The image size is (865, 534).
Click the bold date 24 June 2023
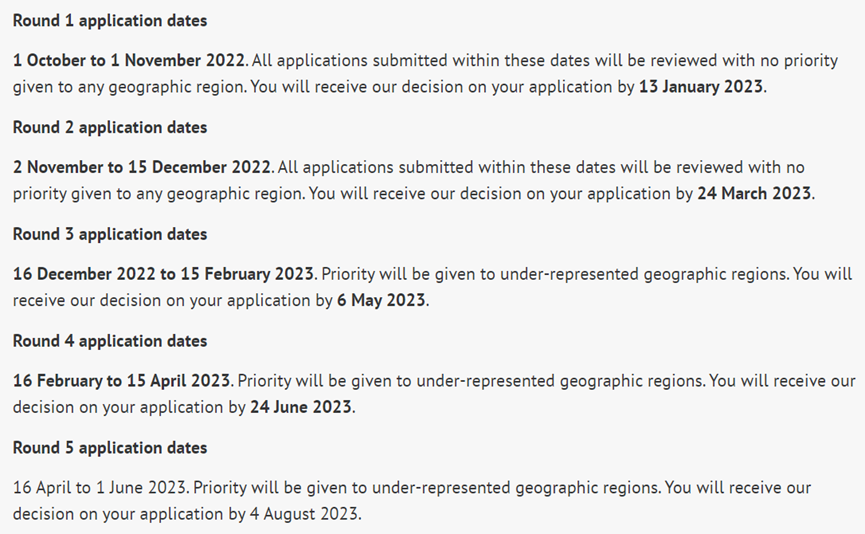(301, 407)
